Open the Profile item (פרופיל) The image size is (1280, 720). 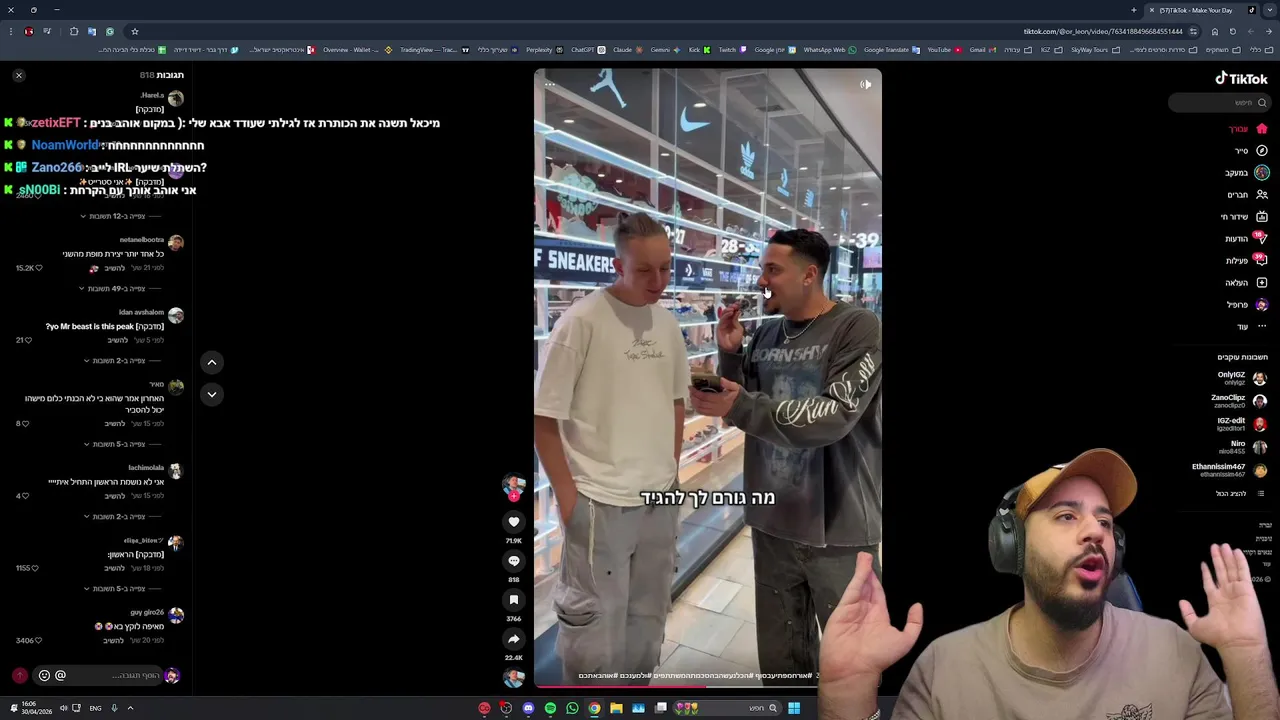pos(1247,305)
